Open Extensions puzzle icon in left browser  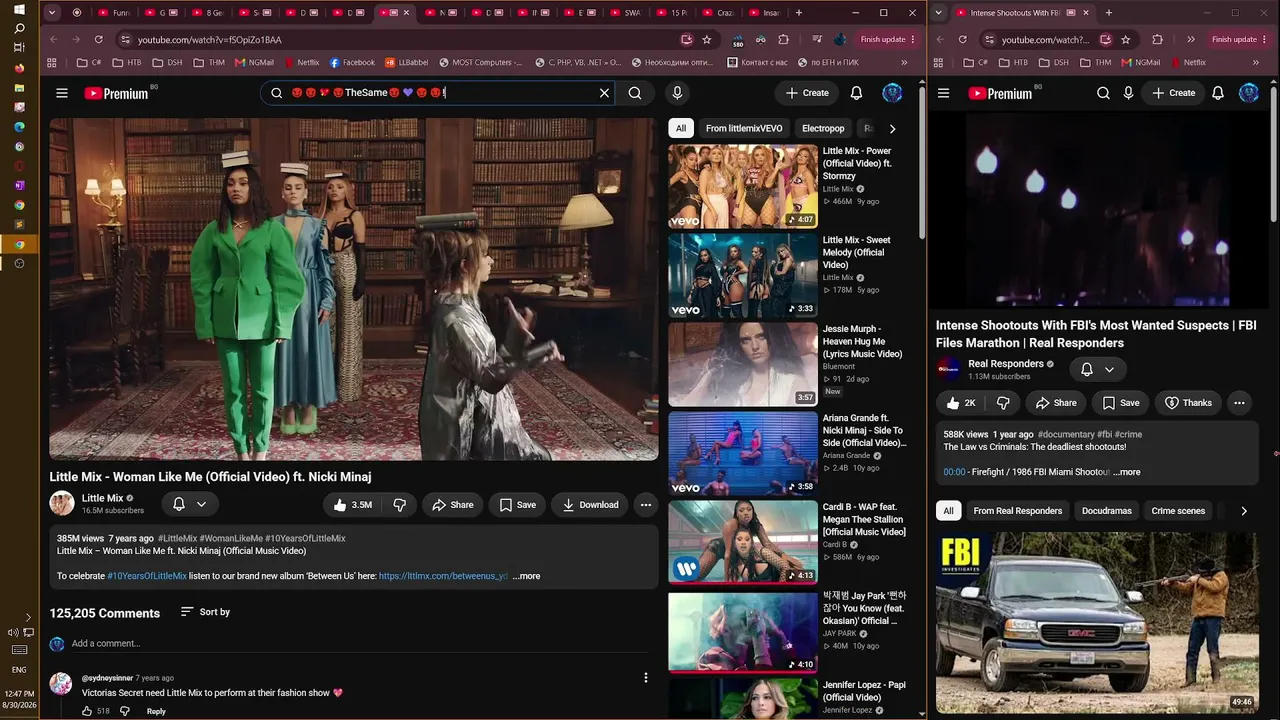point(783,39)
